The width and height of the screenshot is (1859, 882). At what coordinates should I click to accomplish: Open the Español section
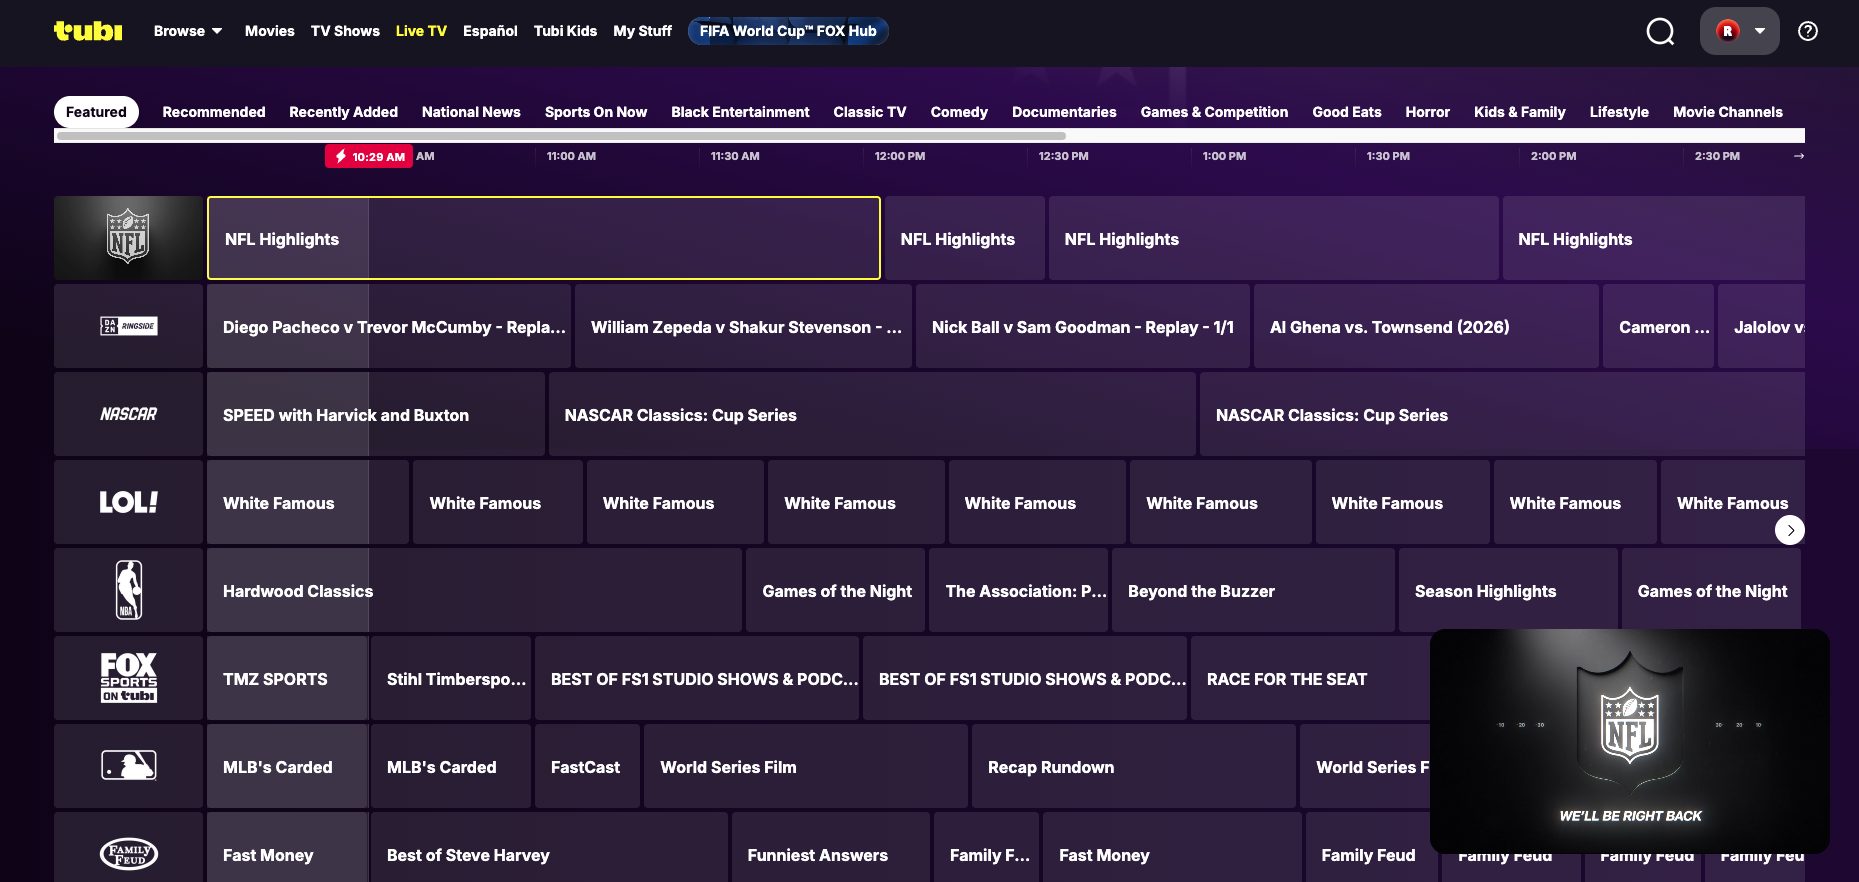(x=490, y=31)
